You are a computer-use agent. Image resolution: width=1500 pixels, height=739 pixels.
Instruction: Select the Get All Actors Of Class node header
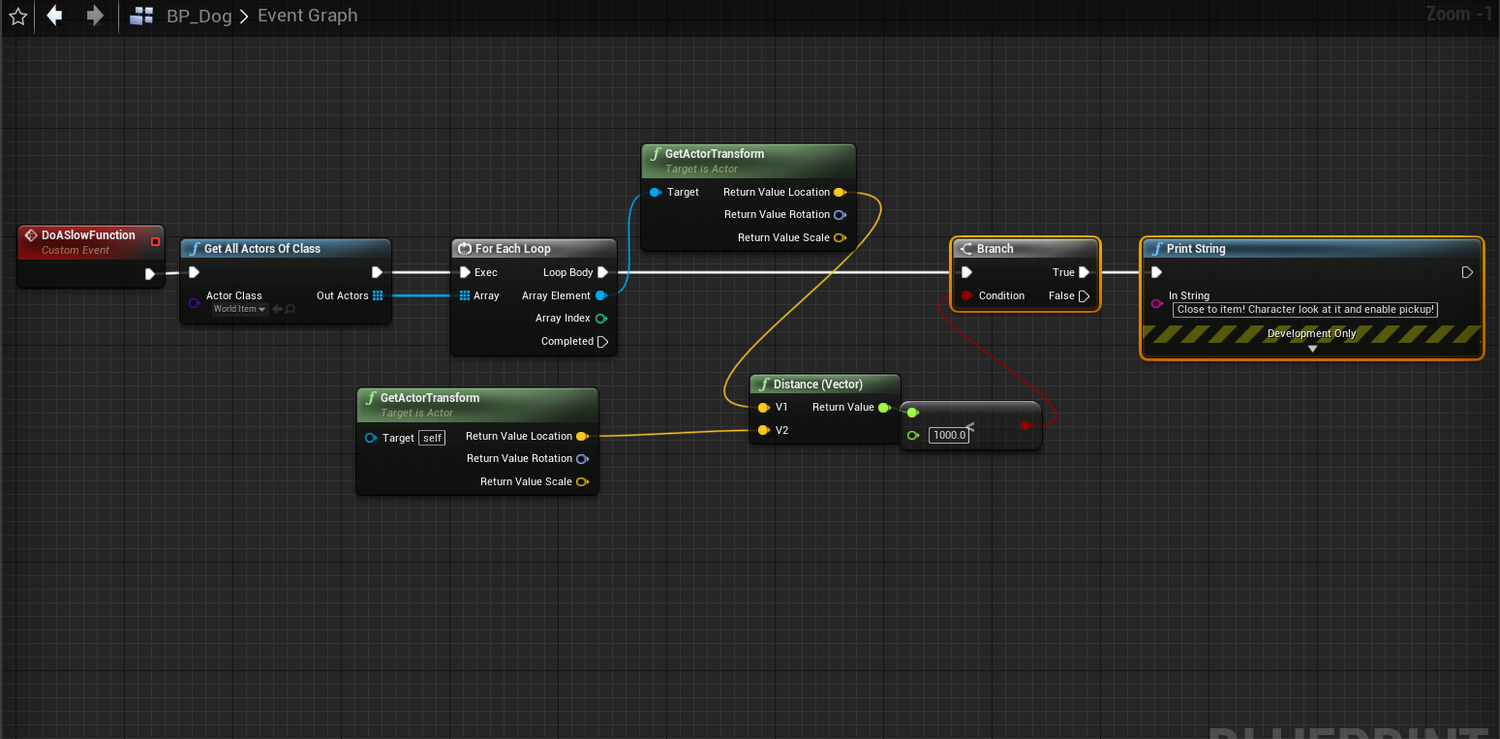pos(285,248)
